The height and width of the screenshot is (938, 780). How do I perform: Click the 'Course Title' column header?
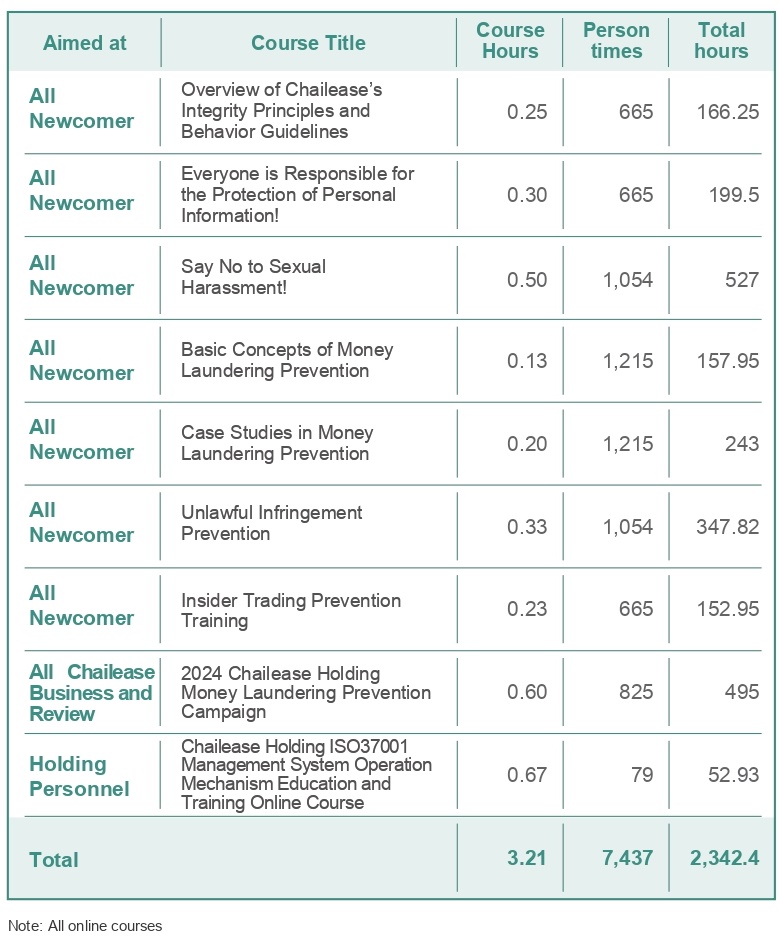(308, 43)
